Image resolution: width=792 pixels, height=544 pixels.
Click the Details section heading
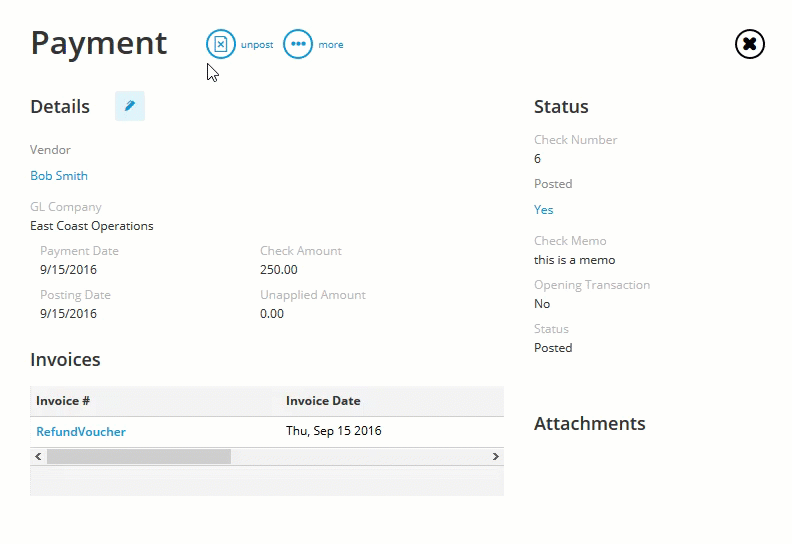point(60,107)
